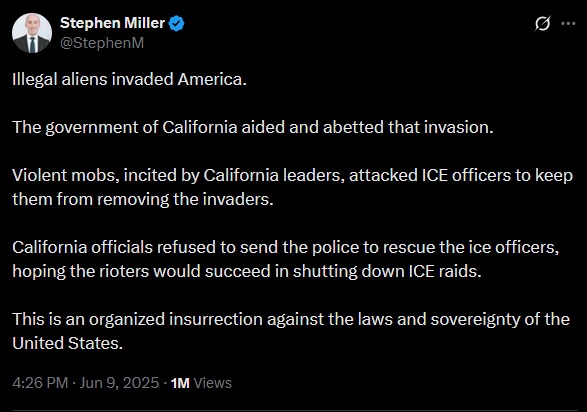
Task: Click the Stephen Miller display name
Action: tap(112, 23)
